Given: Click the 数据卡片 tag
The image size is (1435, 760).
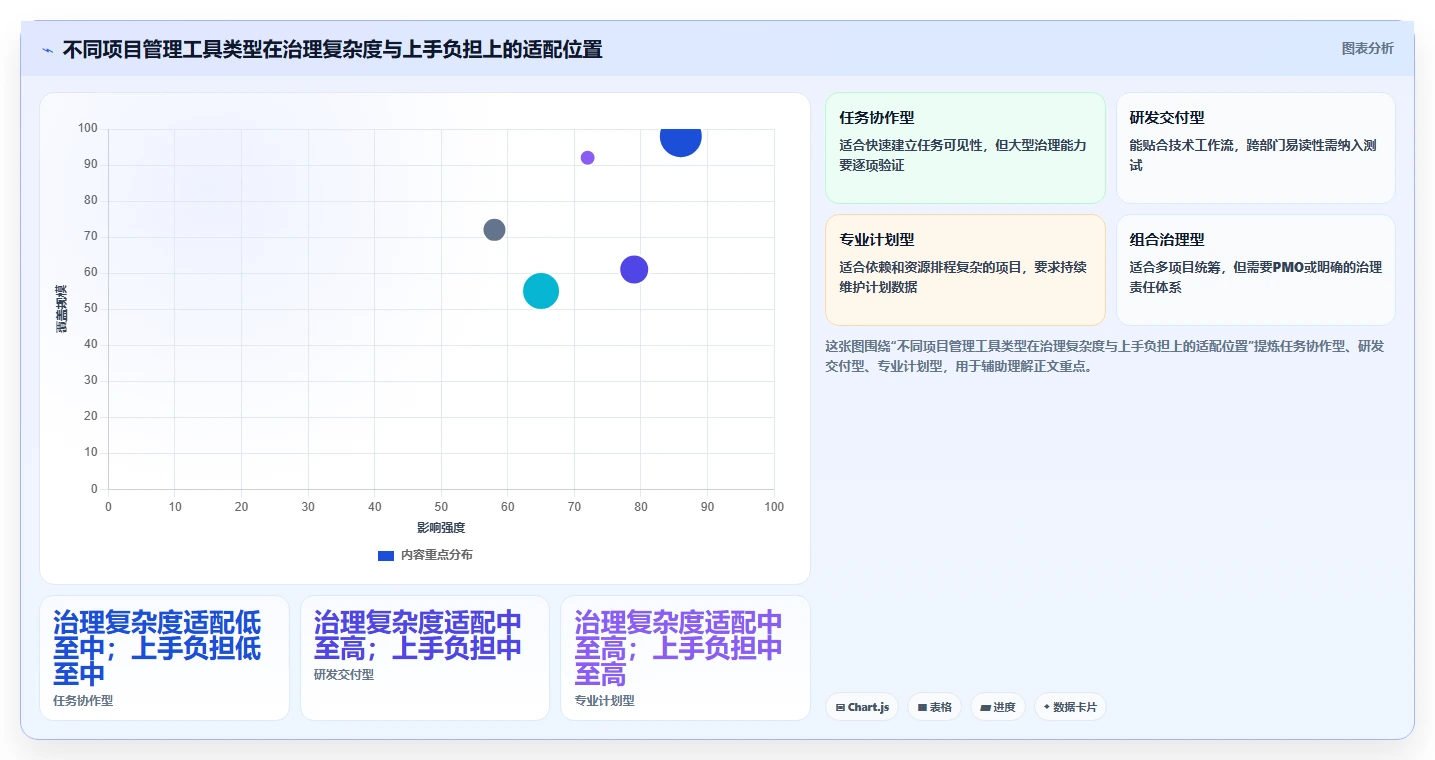Looking at the screenshot, I should coord(1070,707).
